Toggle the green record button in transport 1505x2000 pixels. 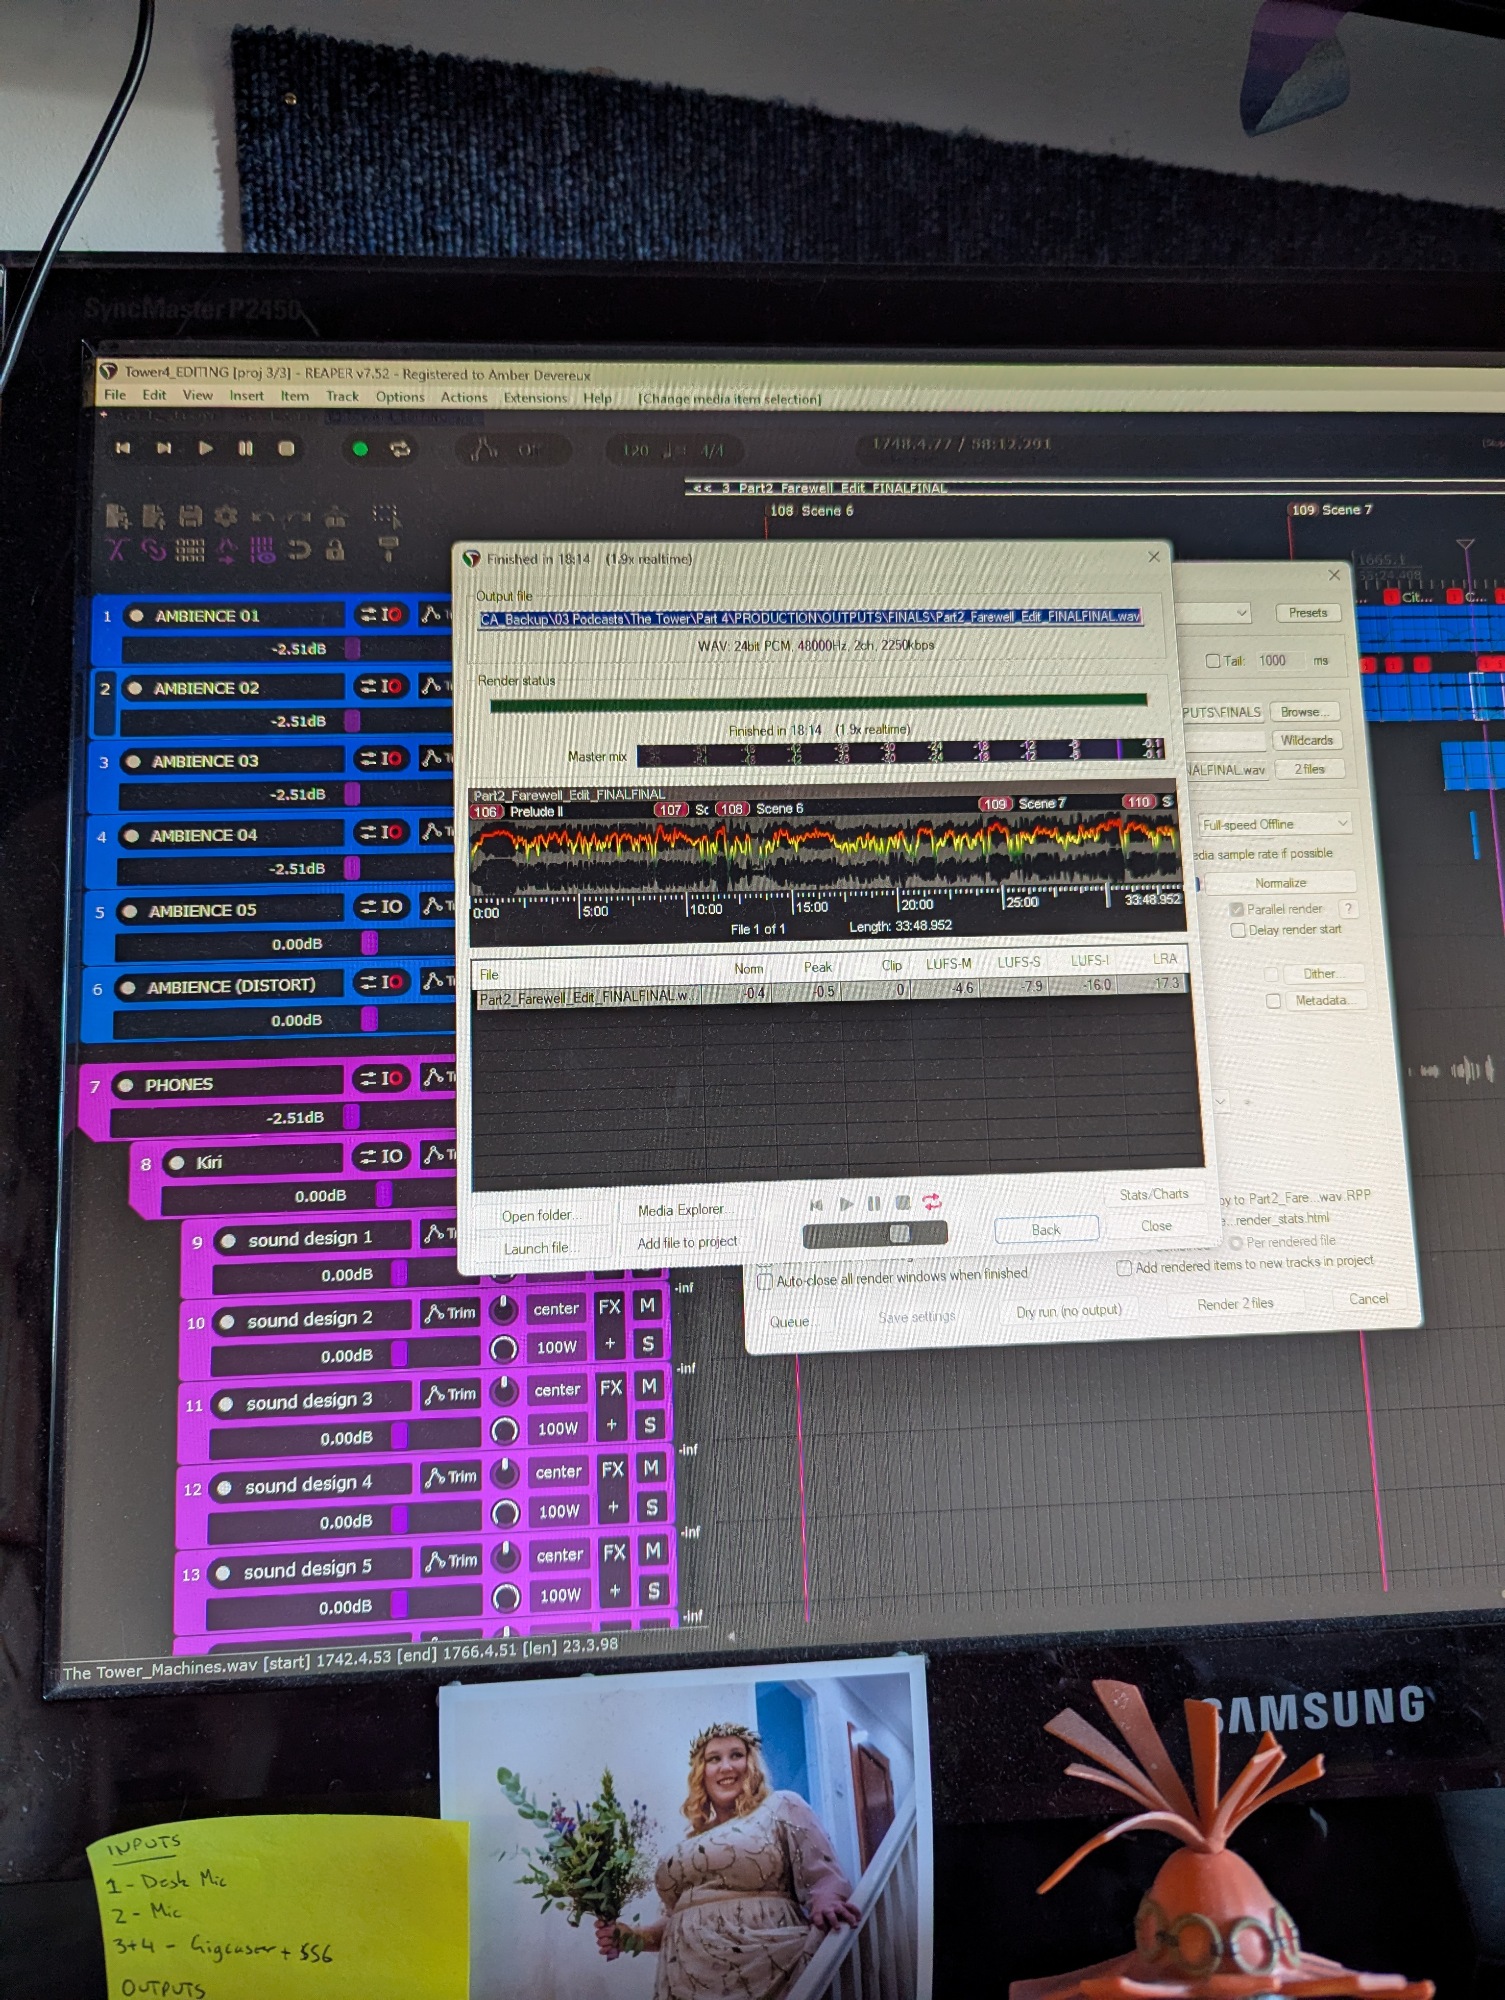click(x=360, y=449)
